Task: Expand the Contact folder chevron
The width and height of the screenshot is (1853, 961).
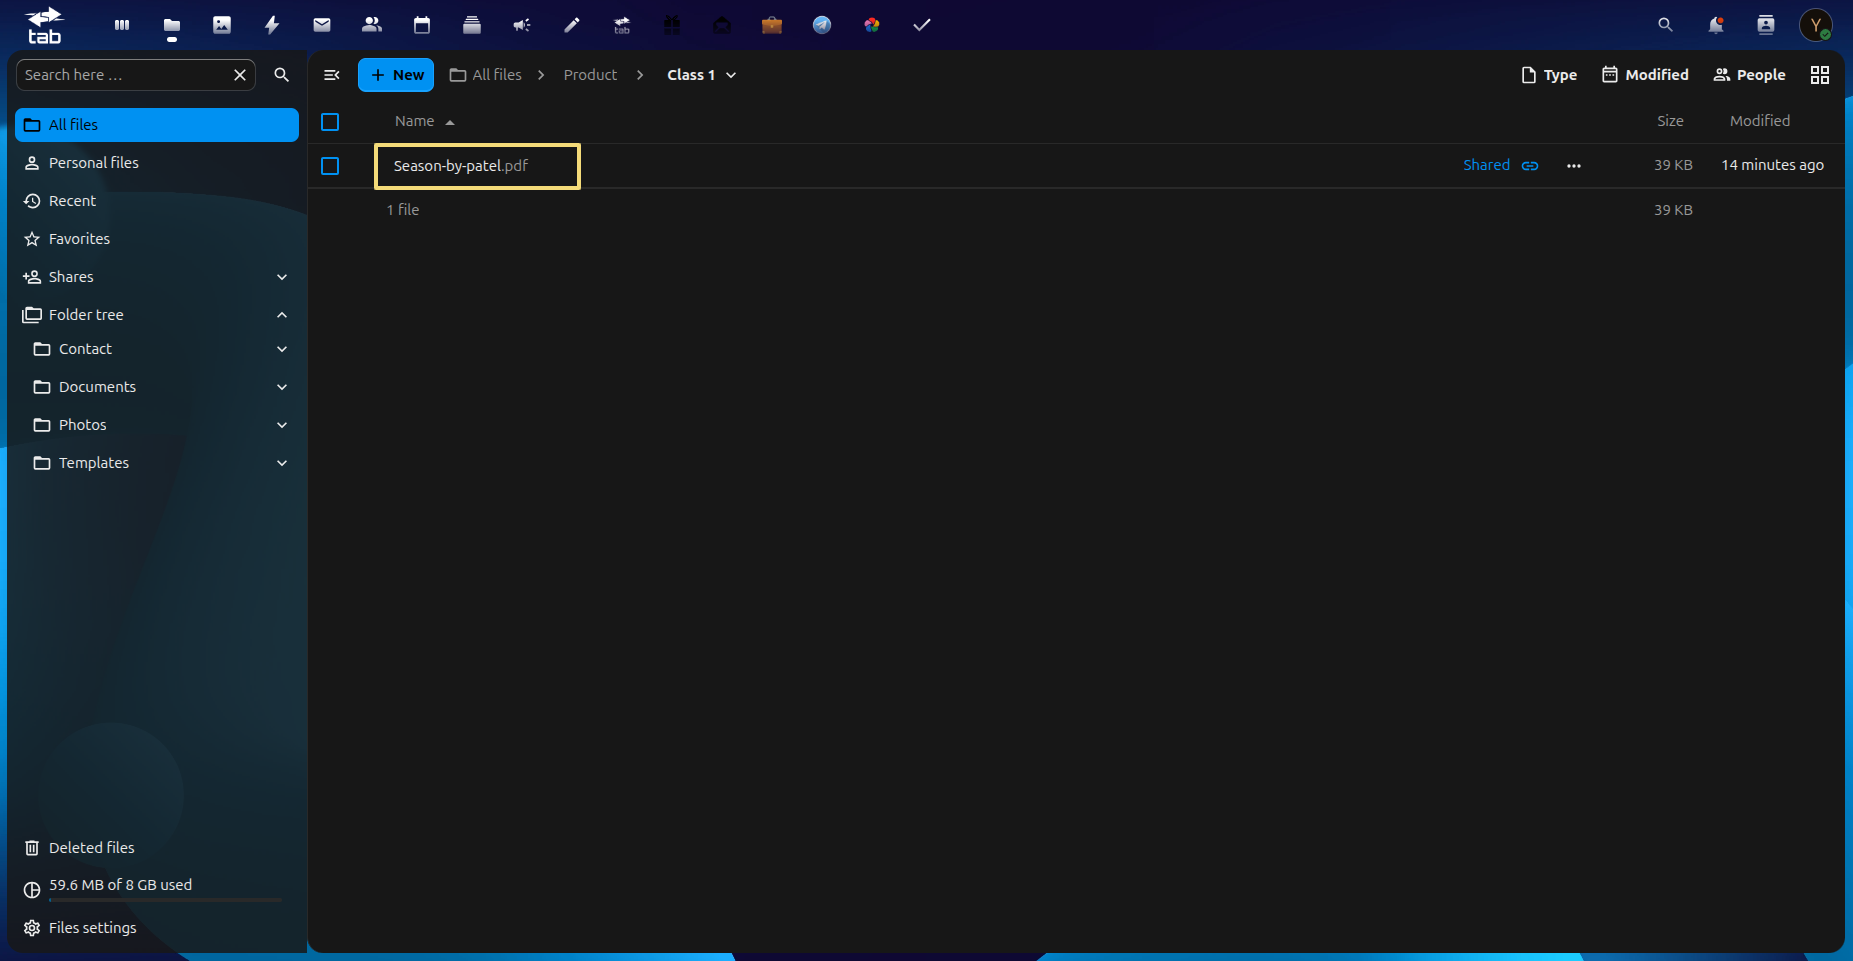Action: point(282,349)
